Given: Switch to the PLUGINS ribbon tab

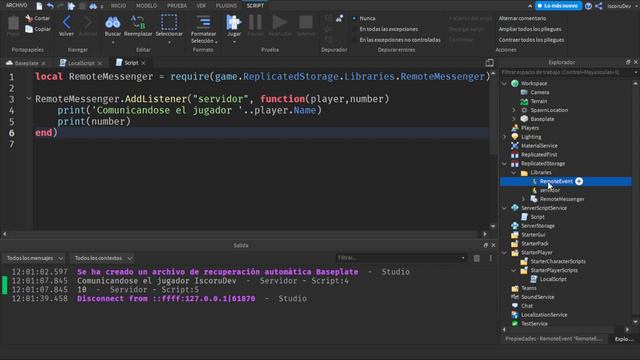Looking at the screenshot, I should click(226, 6).
